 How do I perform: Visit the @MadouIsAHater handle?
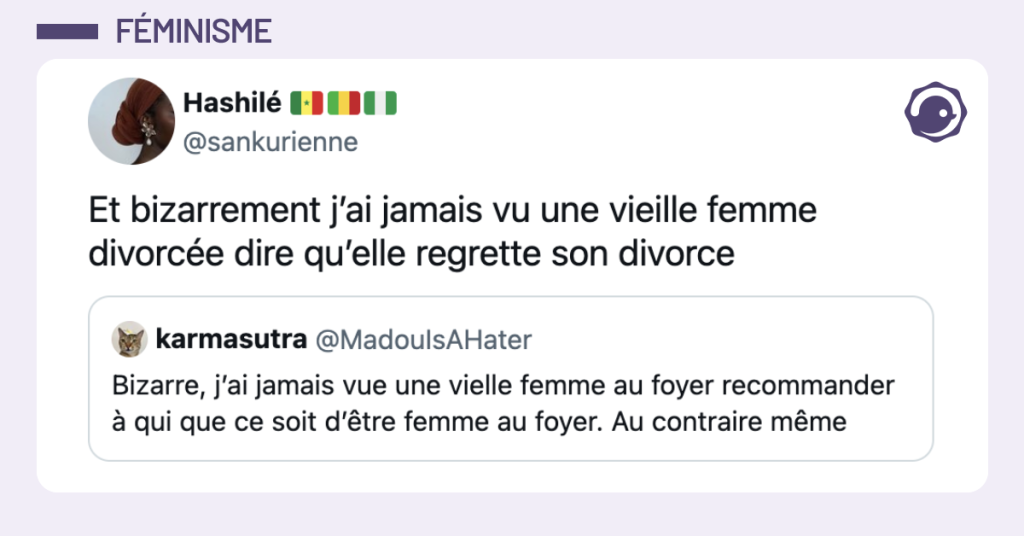tap(424, 340)
